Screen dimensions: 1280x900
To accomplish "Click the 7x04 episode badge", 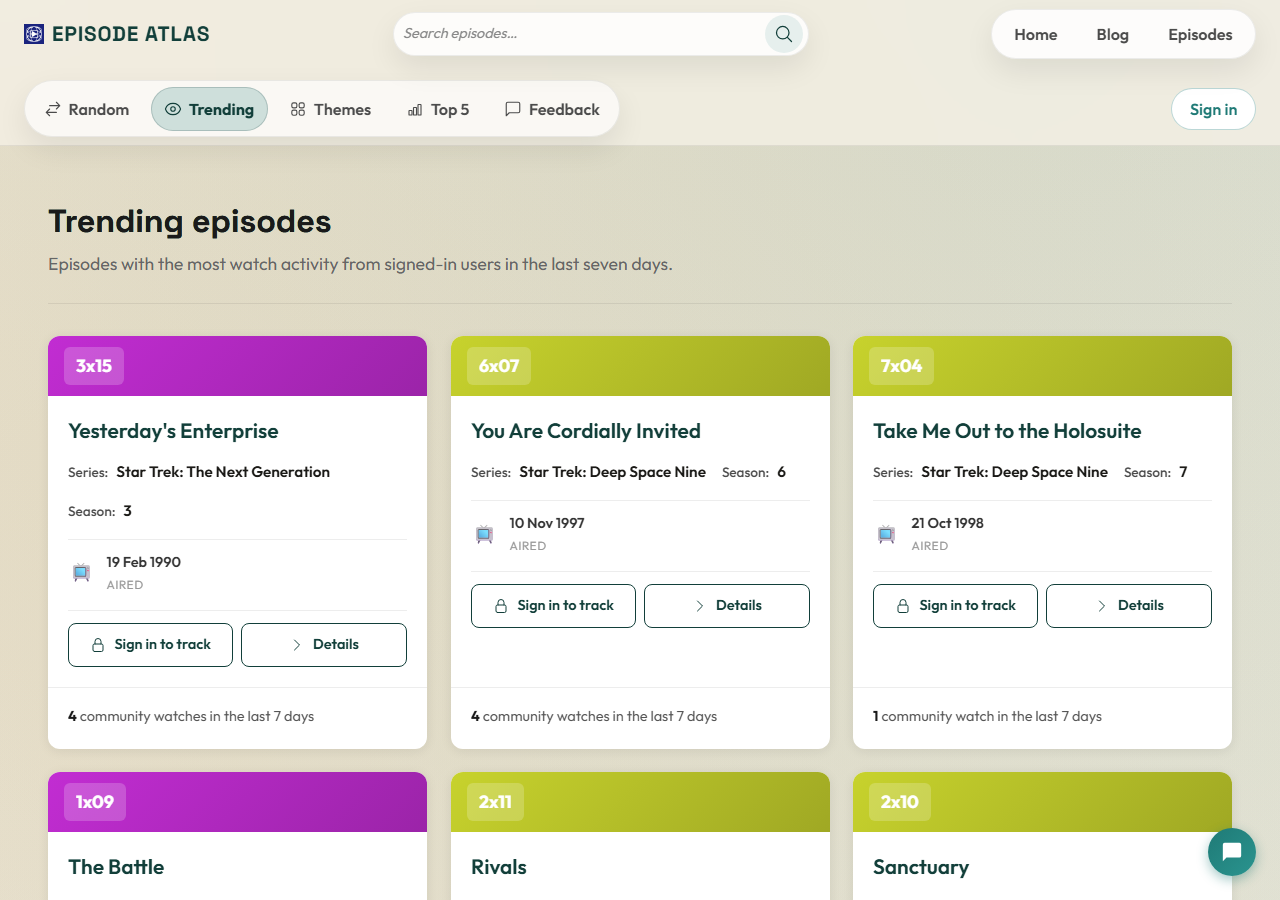I will point(901,366).
